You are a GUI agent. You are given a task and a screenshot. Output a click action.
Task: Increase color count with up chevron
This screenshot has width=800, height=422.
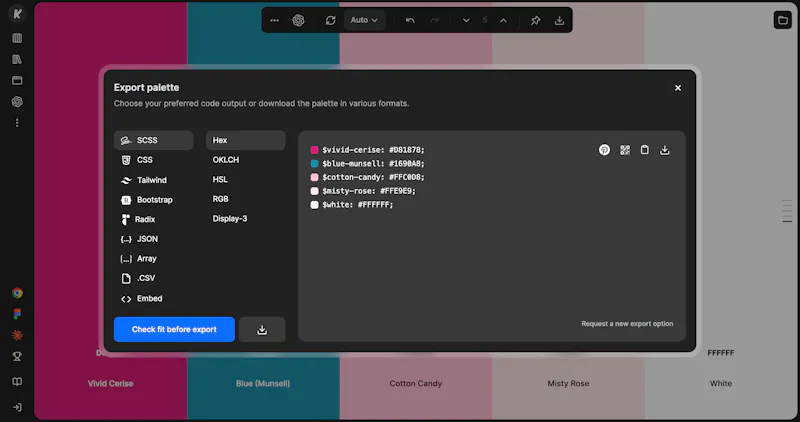tap(503, 20)
